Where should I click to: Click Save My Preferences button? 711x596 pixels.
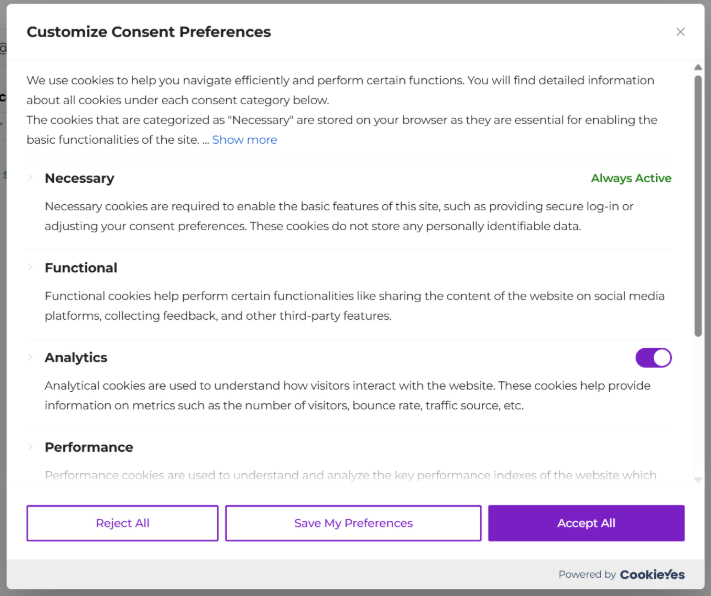pos(353,523)
